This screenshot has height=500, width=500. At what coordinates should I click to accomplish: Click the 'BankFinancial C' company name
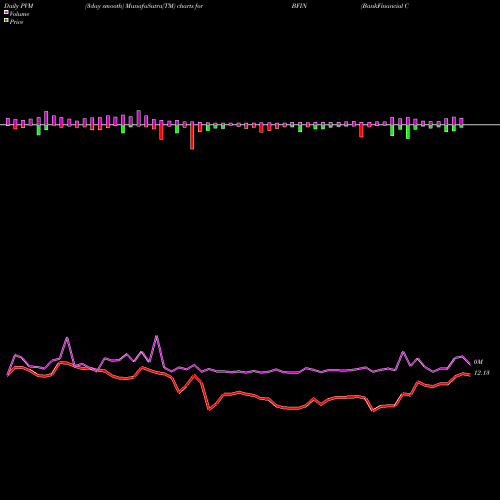(385, 6)
